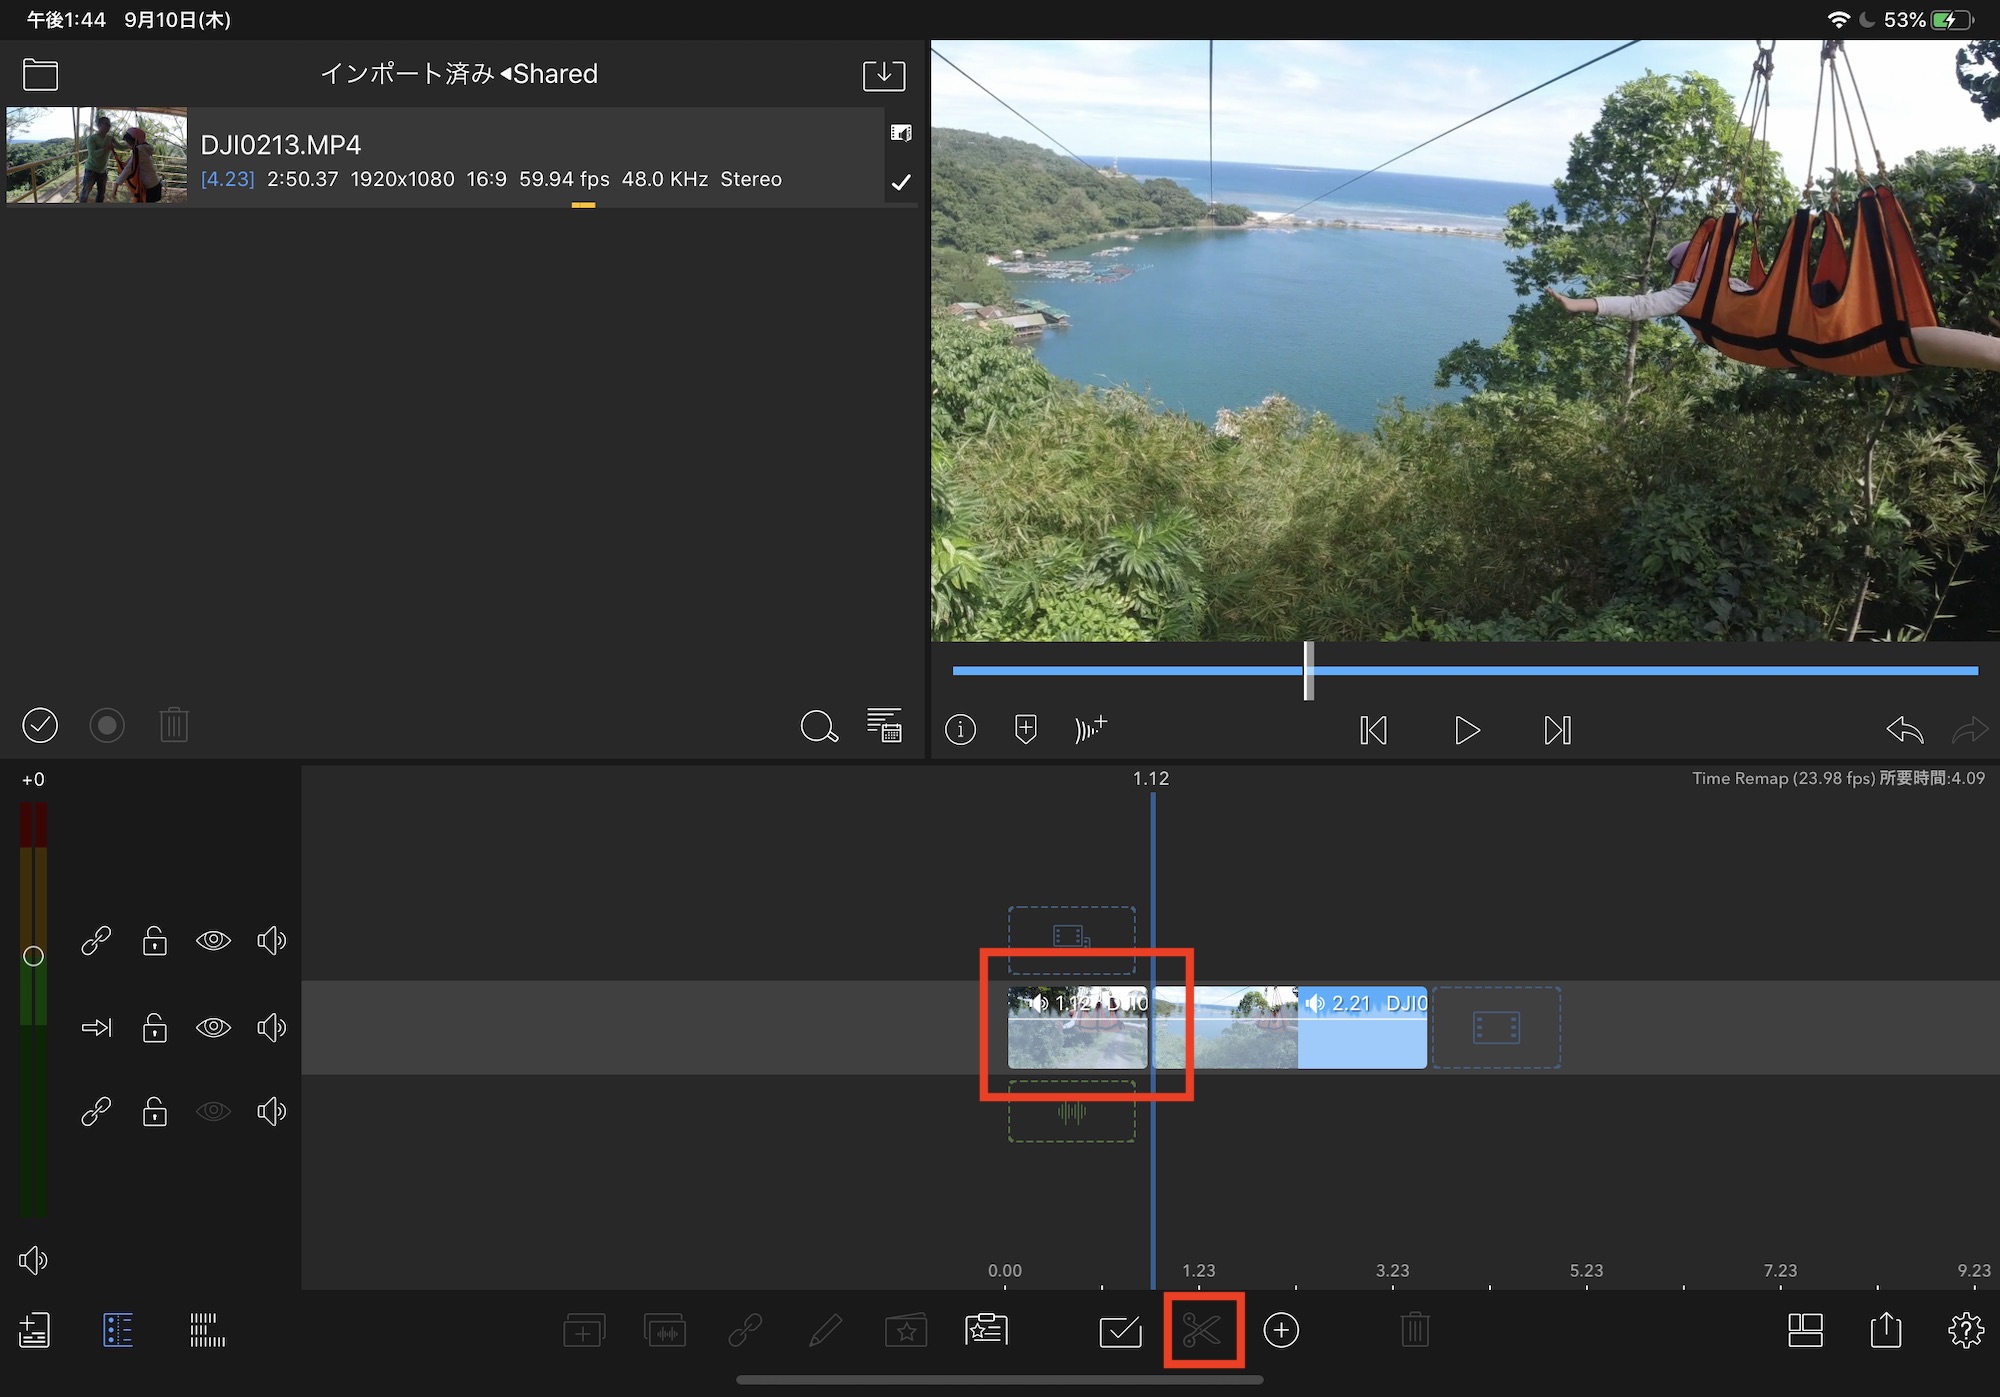Mute the bottom audio track speaker

[x=271, y=1111]
